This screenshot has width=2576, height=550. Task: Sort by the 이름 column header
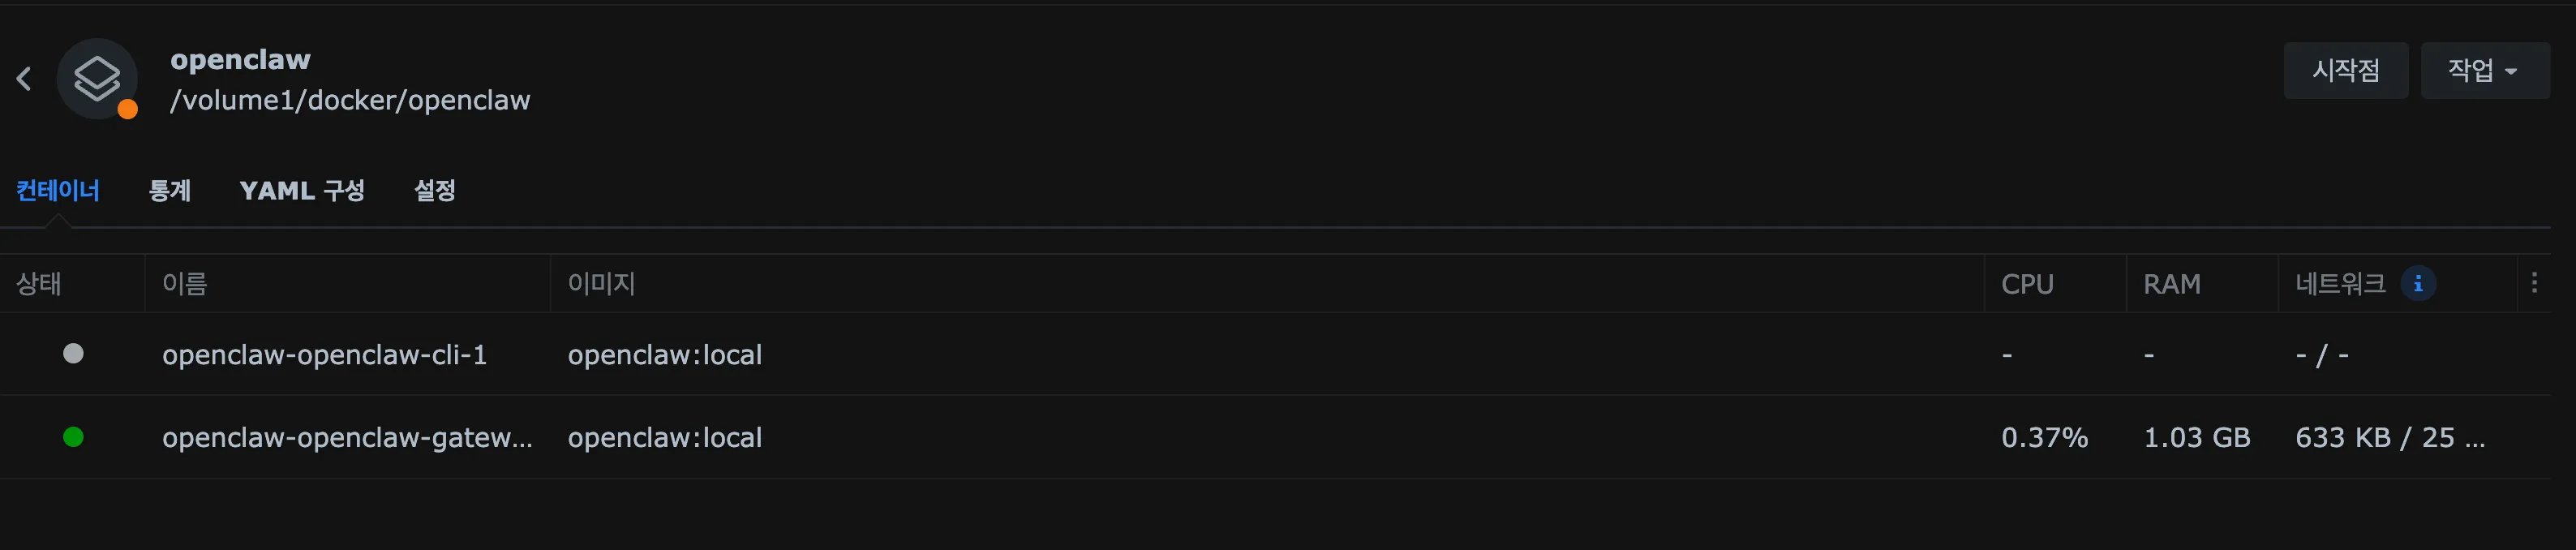pos(185,284)
